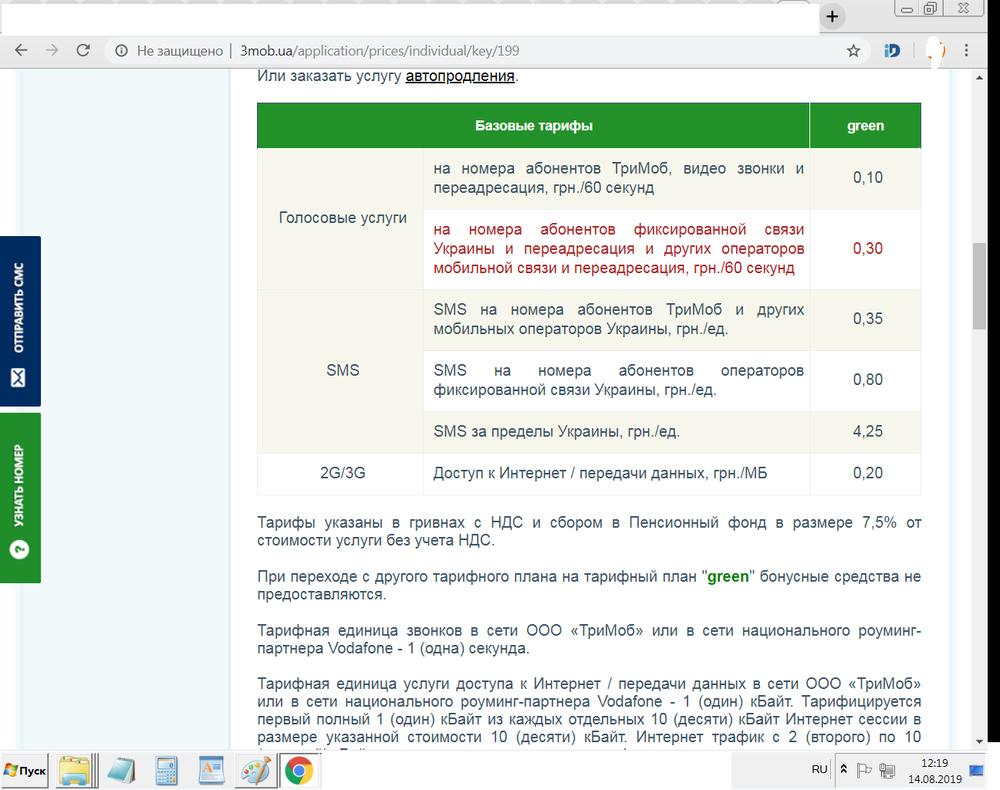Click the SMS за пределы Украины row
This screenshot has height=790, width=1000.
pos(616,432)
